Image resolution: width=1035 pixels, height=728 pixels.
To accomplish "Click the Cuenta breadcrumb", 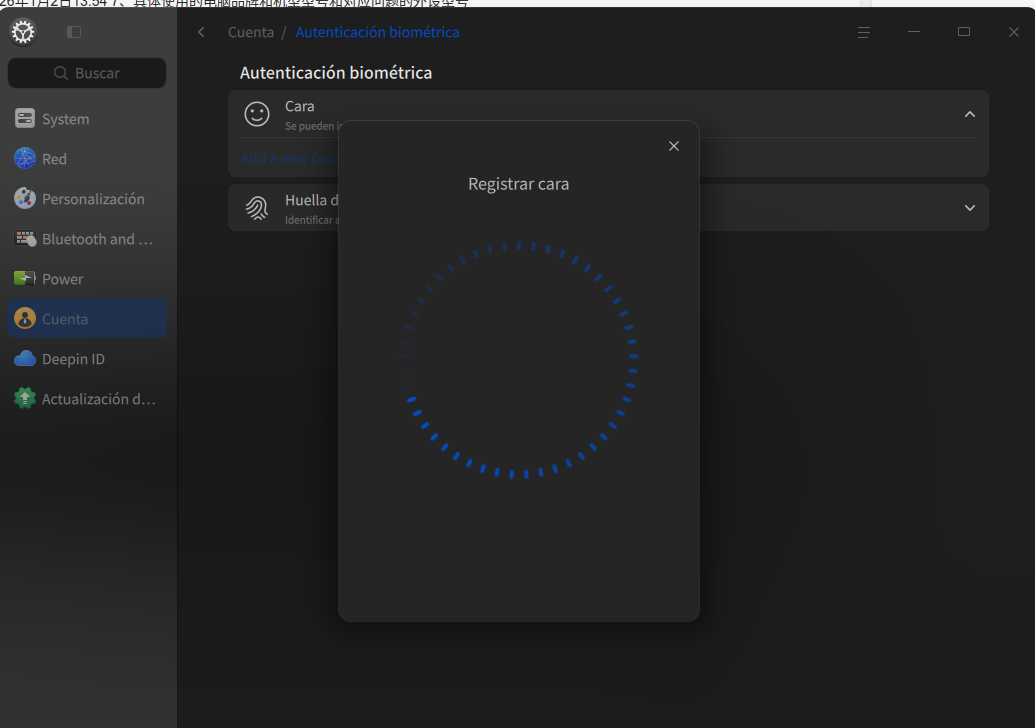I will [x=251, y=32].
